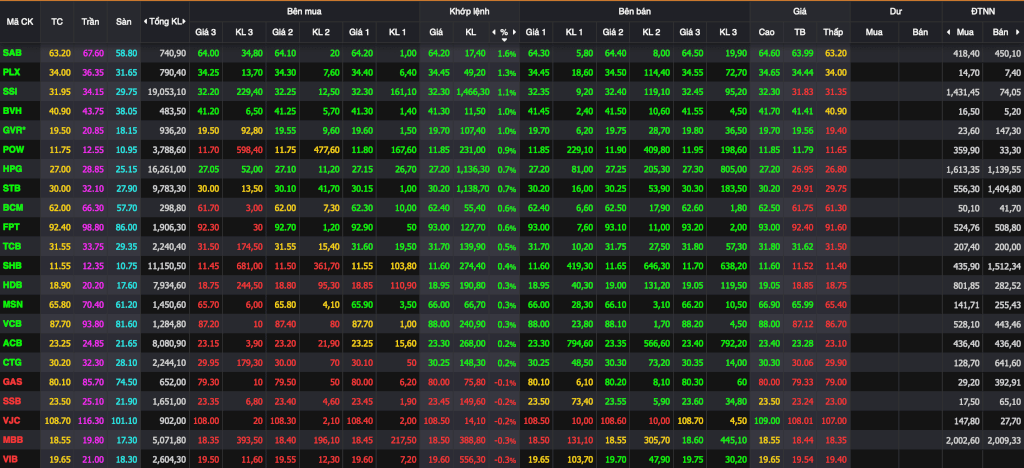Open the POW stock ticker

tap(12, 150)
